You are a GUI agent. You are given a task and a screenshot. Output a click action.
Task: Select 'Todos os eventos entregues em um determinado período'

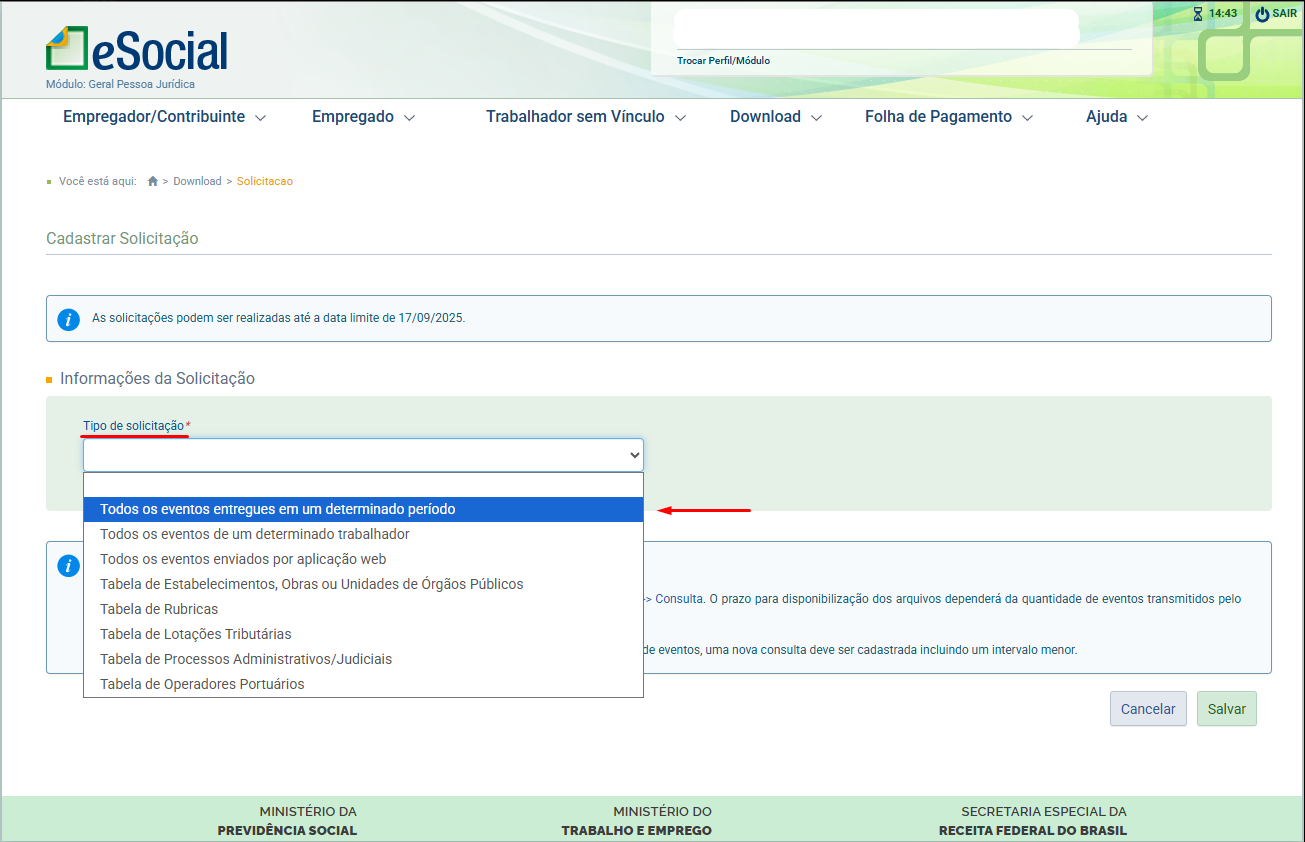point(363,509)
